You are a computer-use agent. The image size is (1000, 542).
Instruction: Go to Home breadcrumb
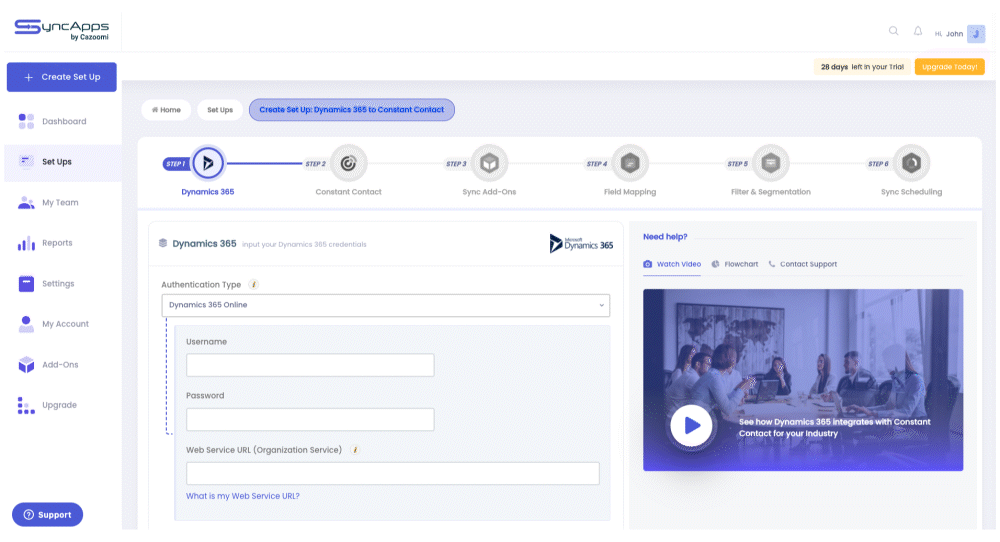(166, 110)
